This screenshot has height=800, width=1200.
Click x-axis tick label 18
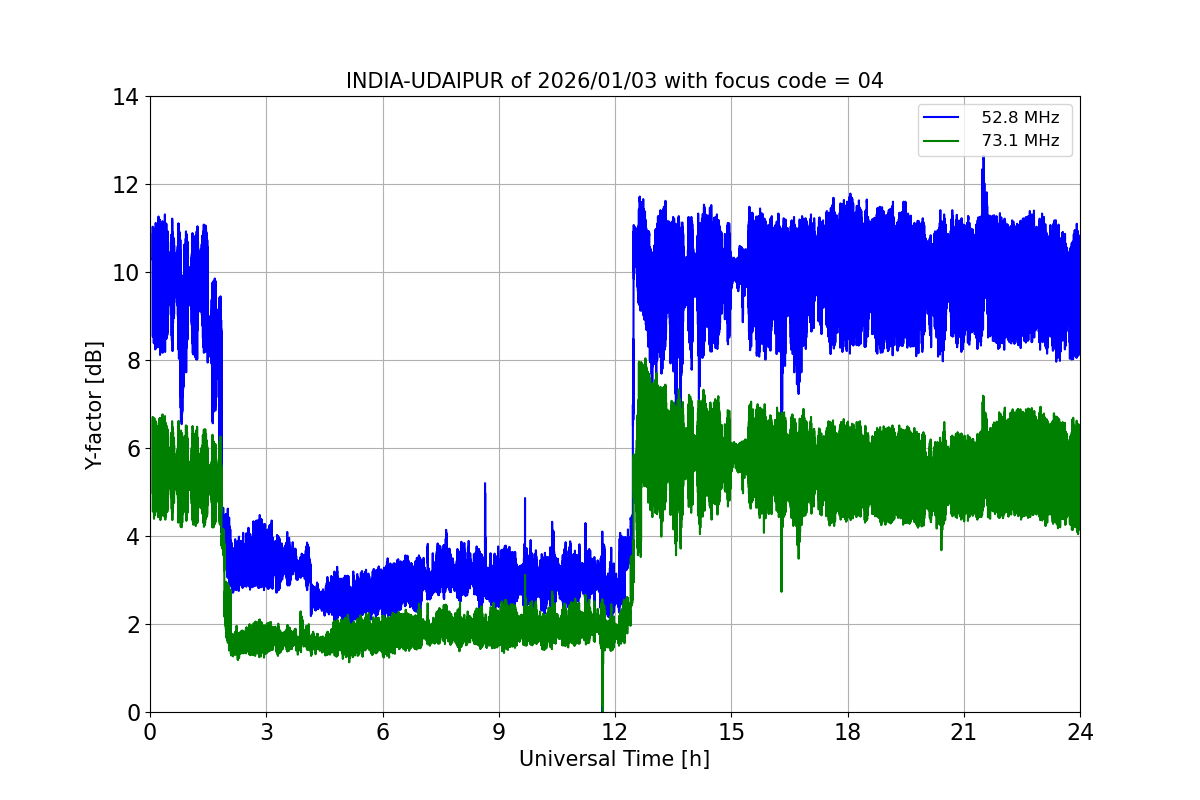pyautogui.click(x=847, y=732)
